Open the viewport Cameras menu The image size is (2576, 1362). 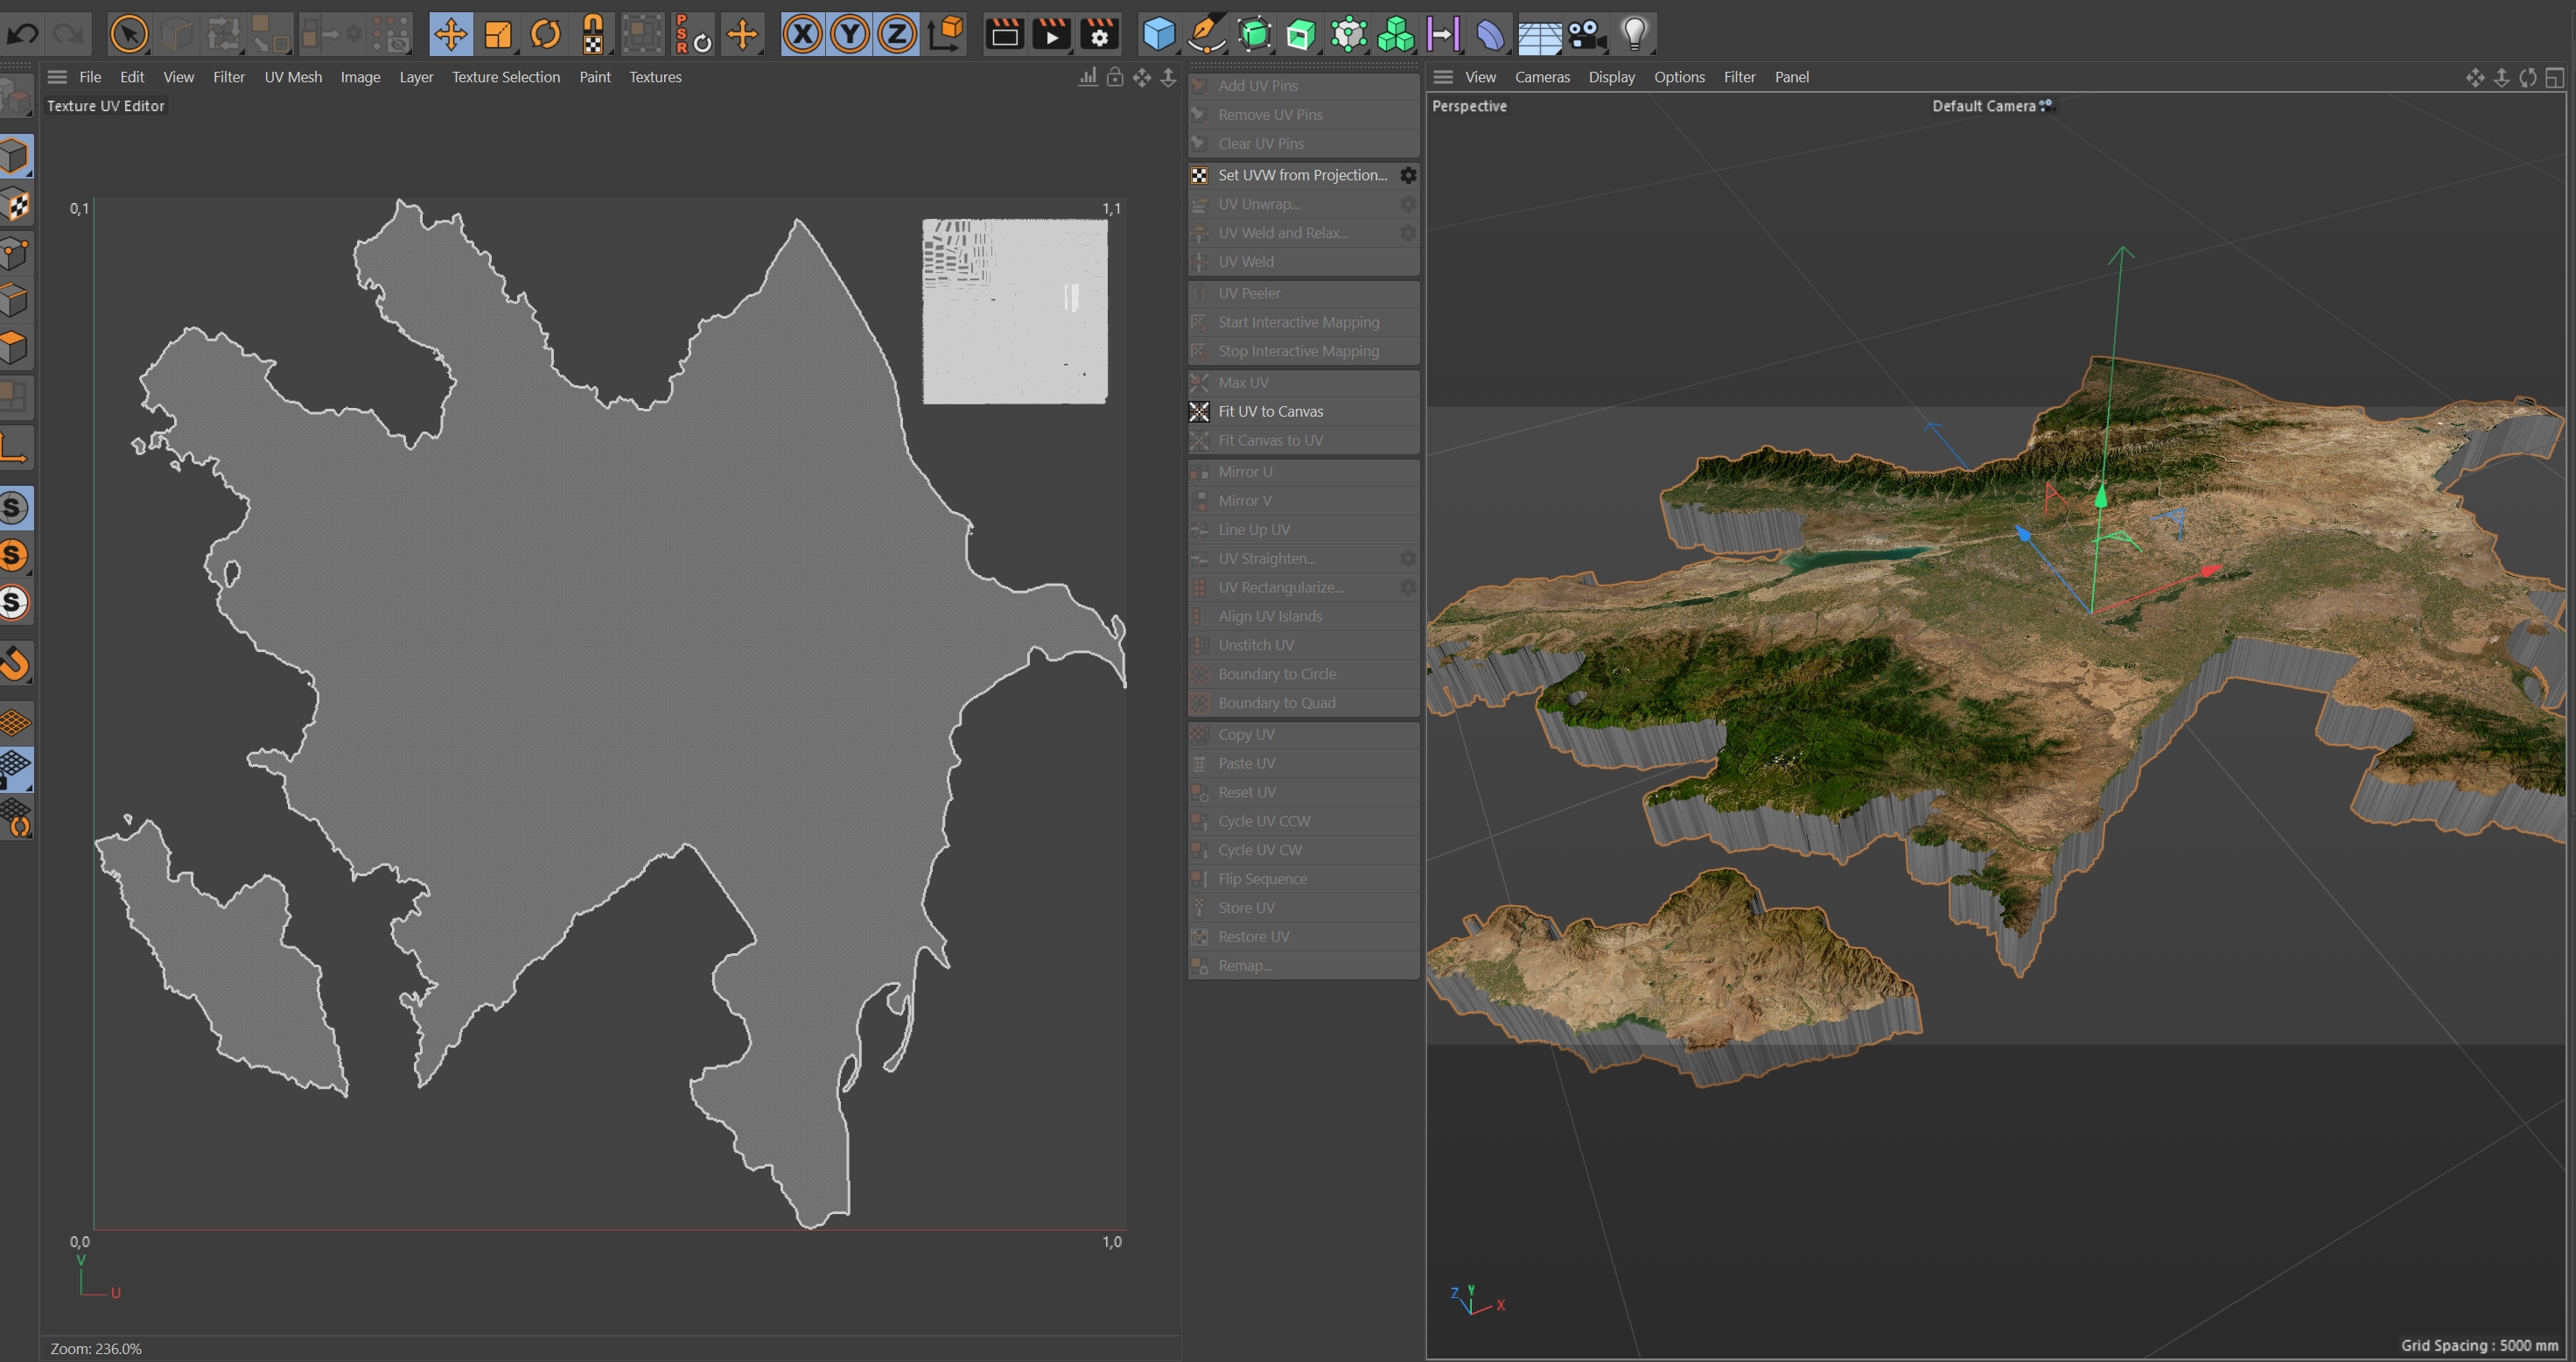pyautogui.click(x=1541, y=77)
